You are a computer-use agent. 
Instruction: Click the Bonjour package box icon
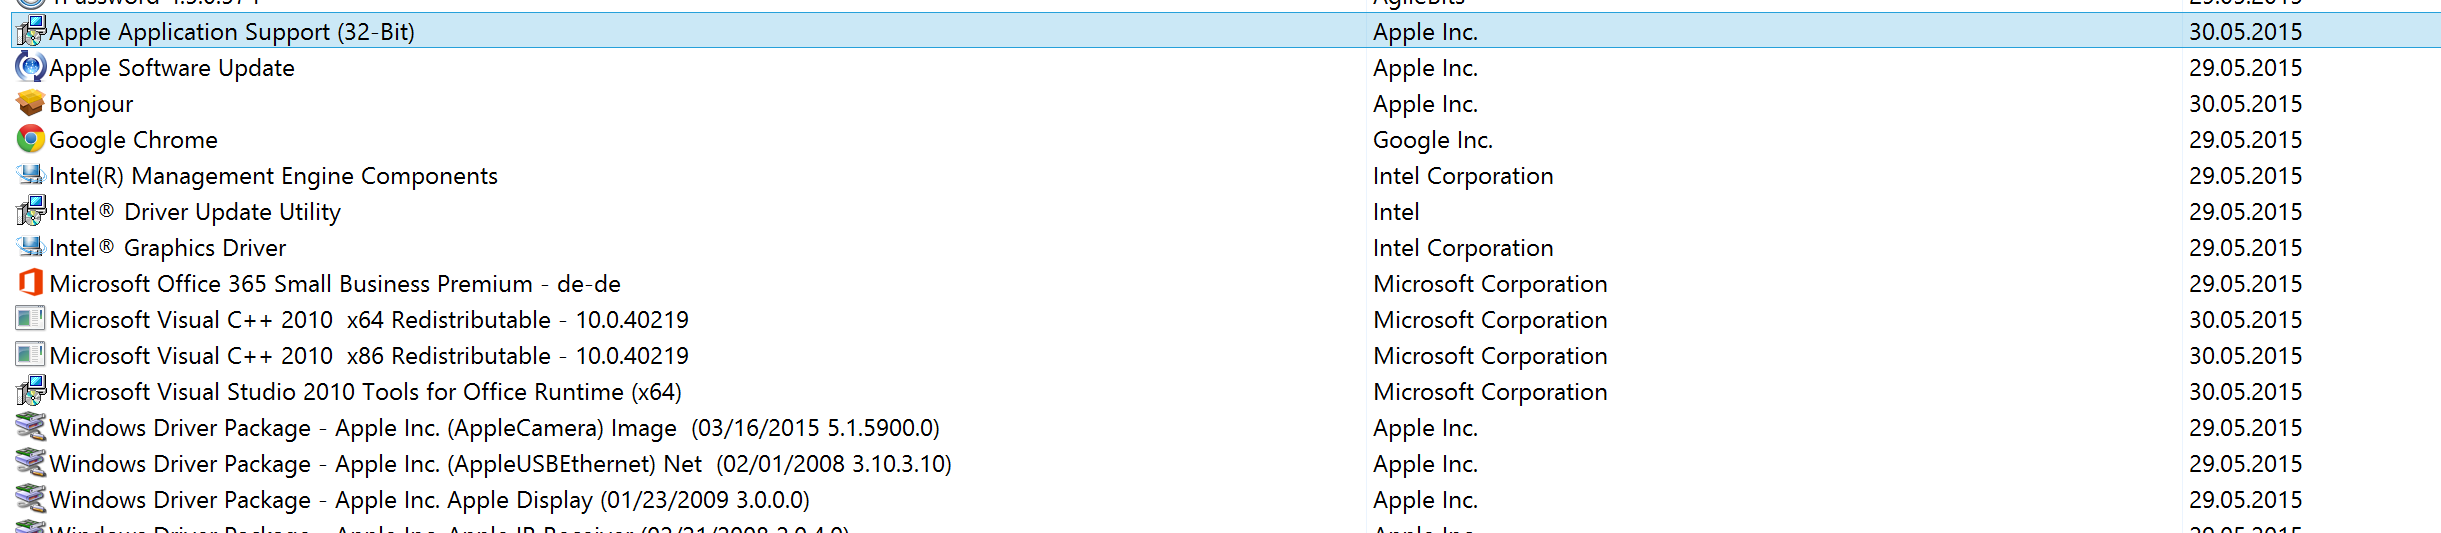(31, 103)
